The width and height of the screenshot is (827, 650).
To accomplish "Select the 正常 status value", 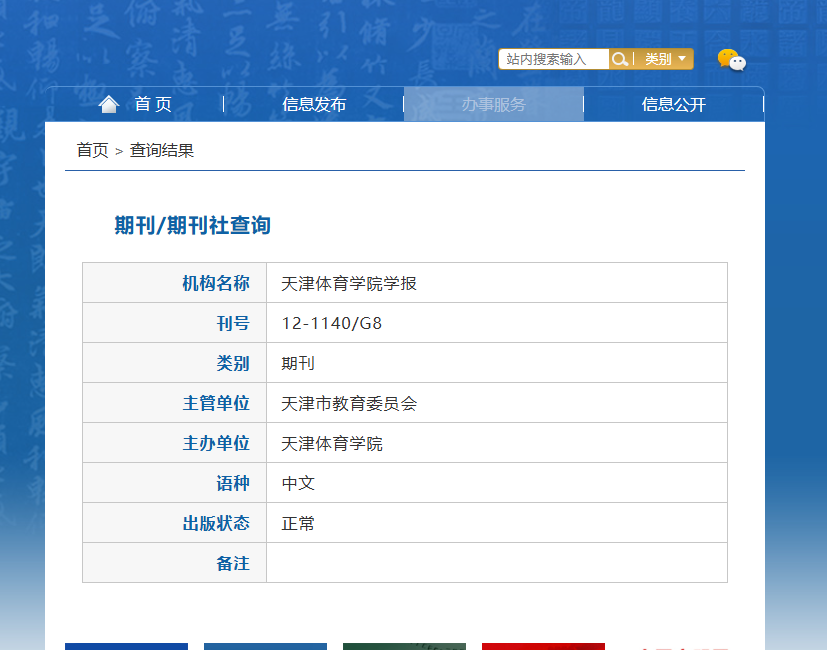I will 298,523.
